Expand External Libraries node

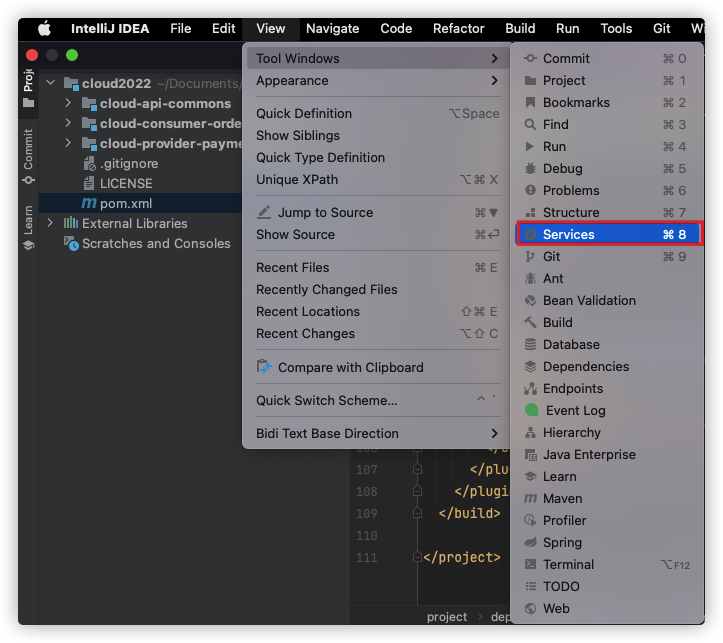(50, 223)
